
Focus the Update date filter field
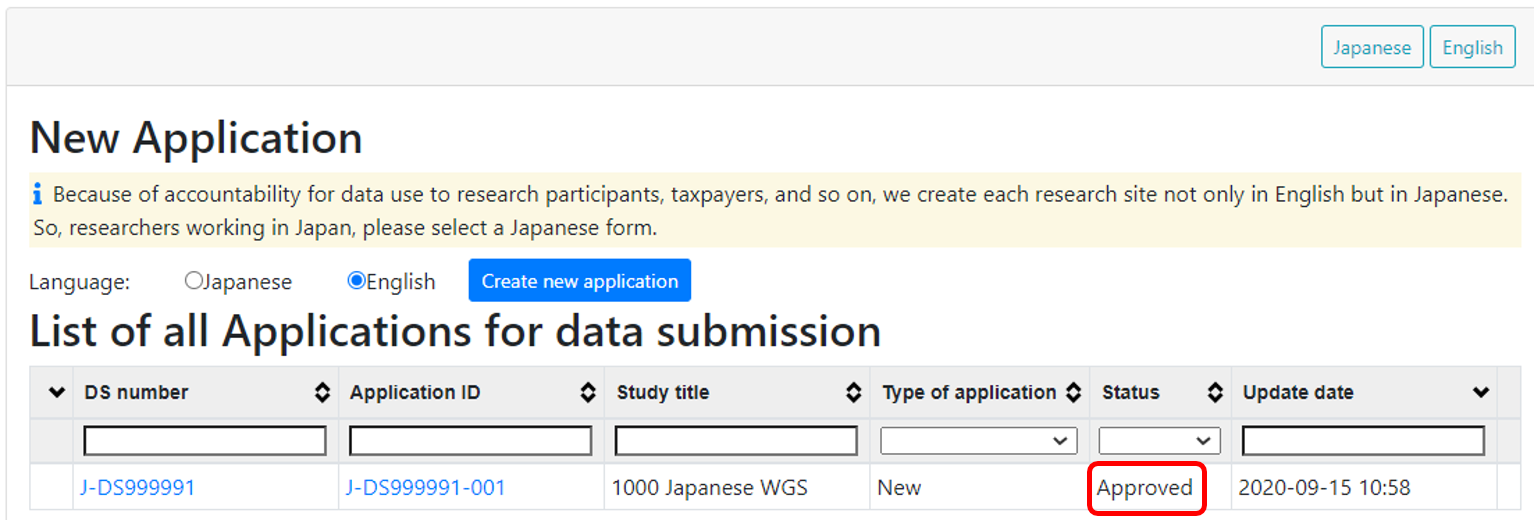pyautogui.click(x=1363, y=441)
